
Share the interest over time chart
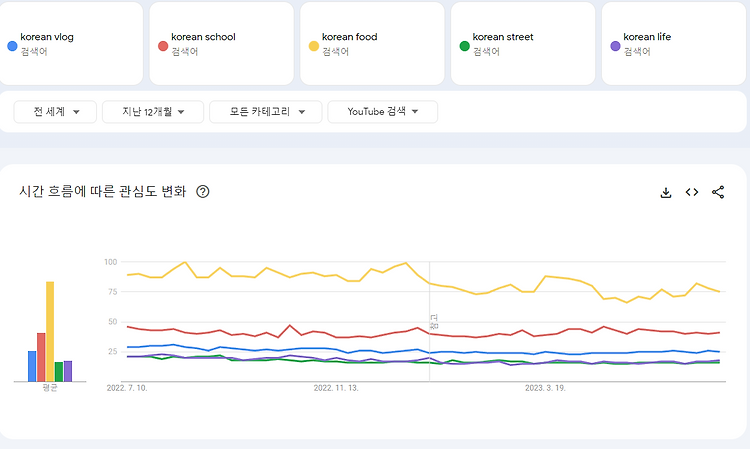718,193
